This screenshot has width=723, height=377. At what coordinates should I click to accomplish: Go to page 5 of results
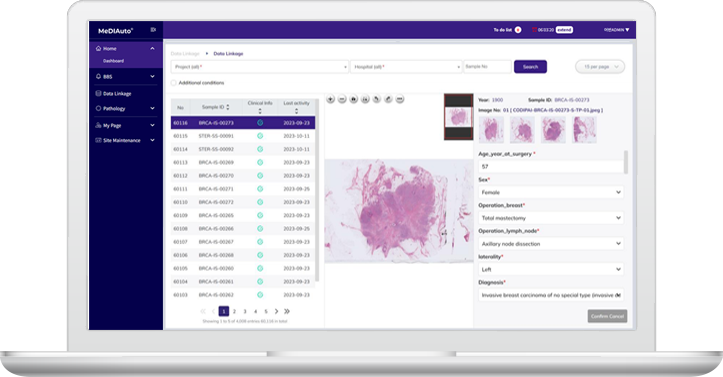pyautogui.click(x=266, y=312)
